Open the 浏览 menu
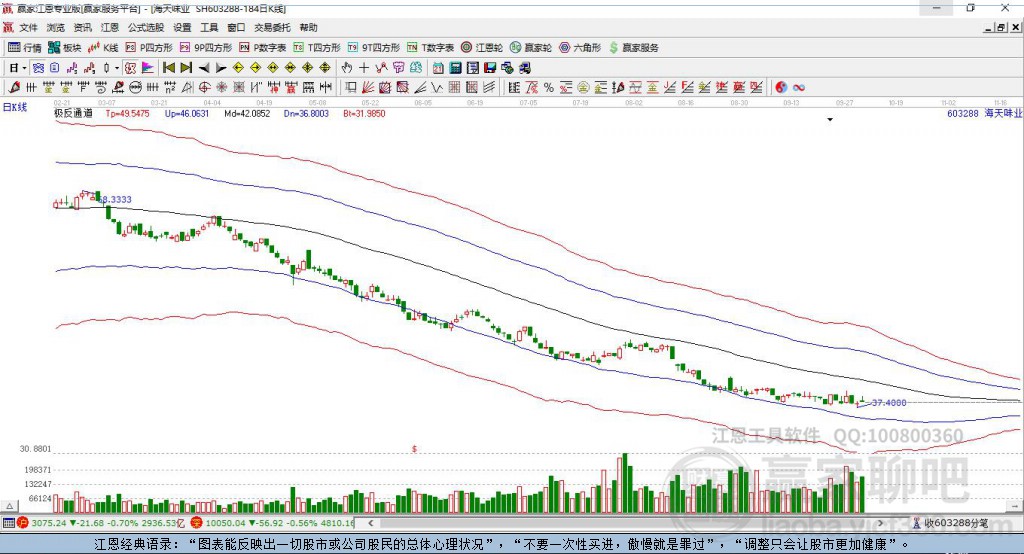1024x554 pixels. [56, 27]
